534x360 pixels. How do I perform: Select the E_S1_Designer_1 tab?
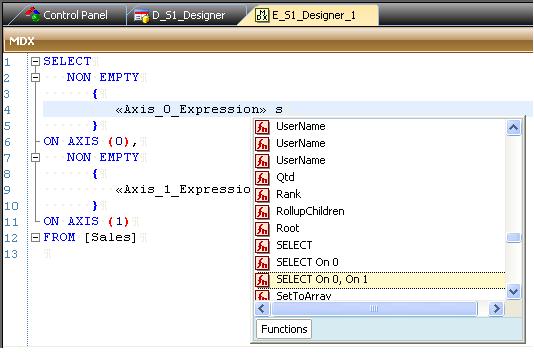[x=308, y=15]
